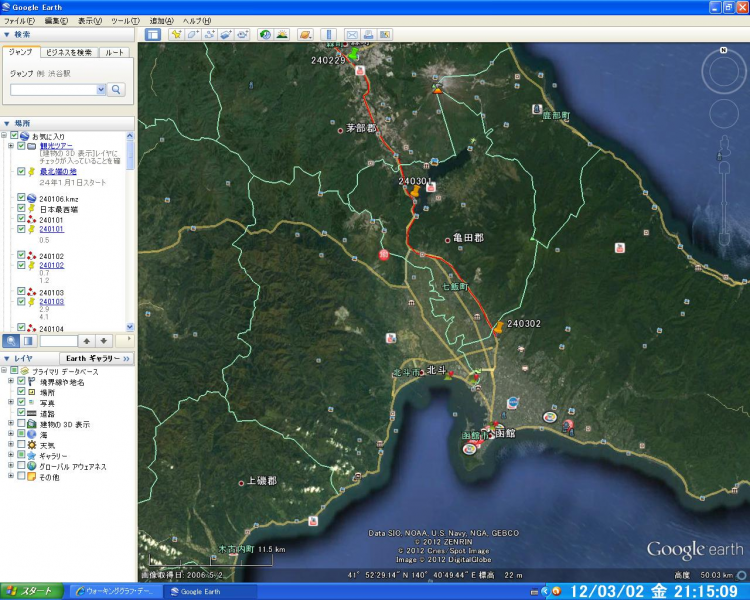
Task: Collapse the 検索 panel triangle
Action: pos(7,34)
